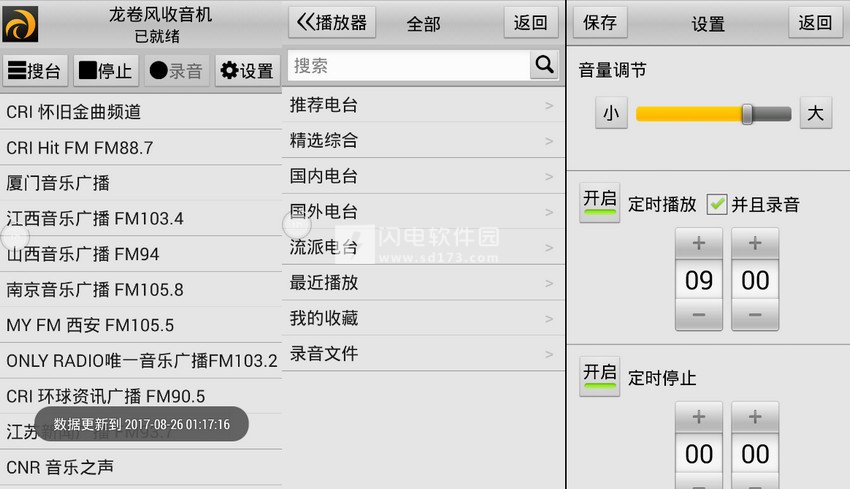Toggle the 开启 switch for 定时播放
The height and width of the screenshot is (489, 850).
(600, 202)
